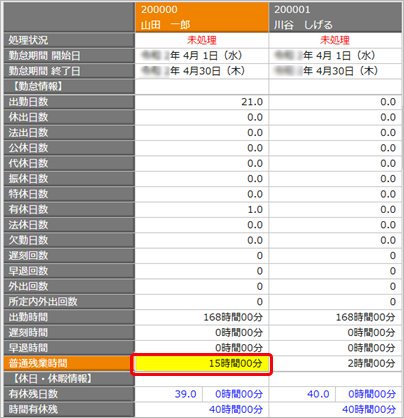This screenshot has width=404, height=418.
Task: Click 山田's 未処理 status text
Action: pos(202,40)
